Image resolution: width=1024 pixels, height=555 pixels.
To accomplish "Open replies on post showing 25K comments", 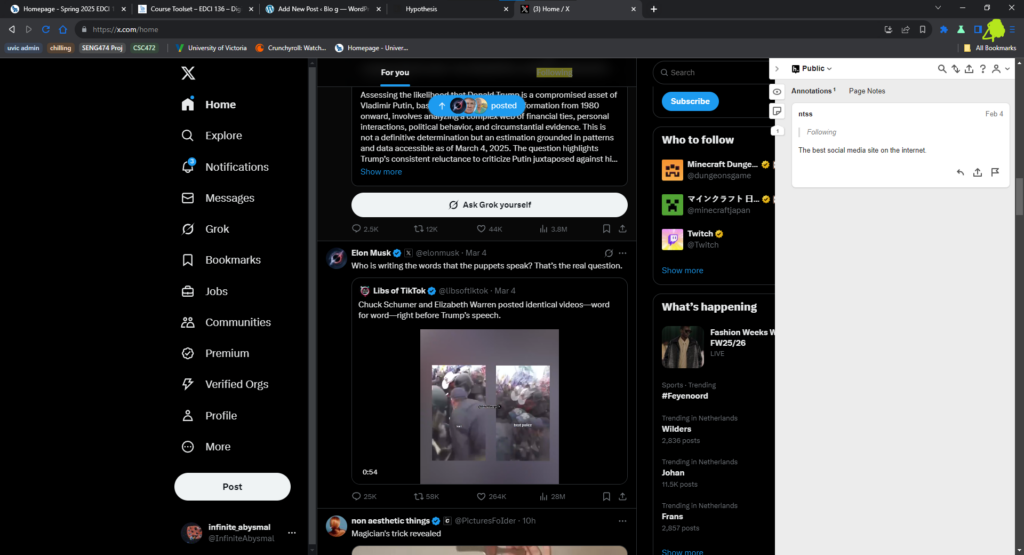I will tap(364, 497).
